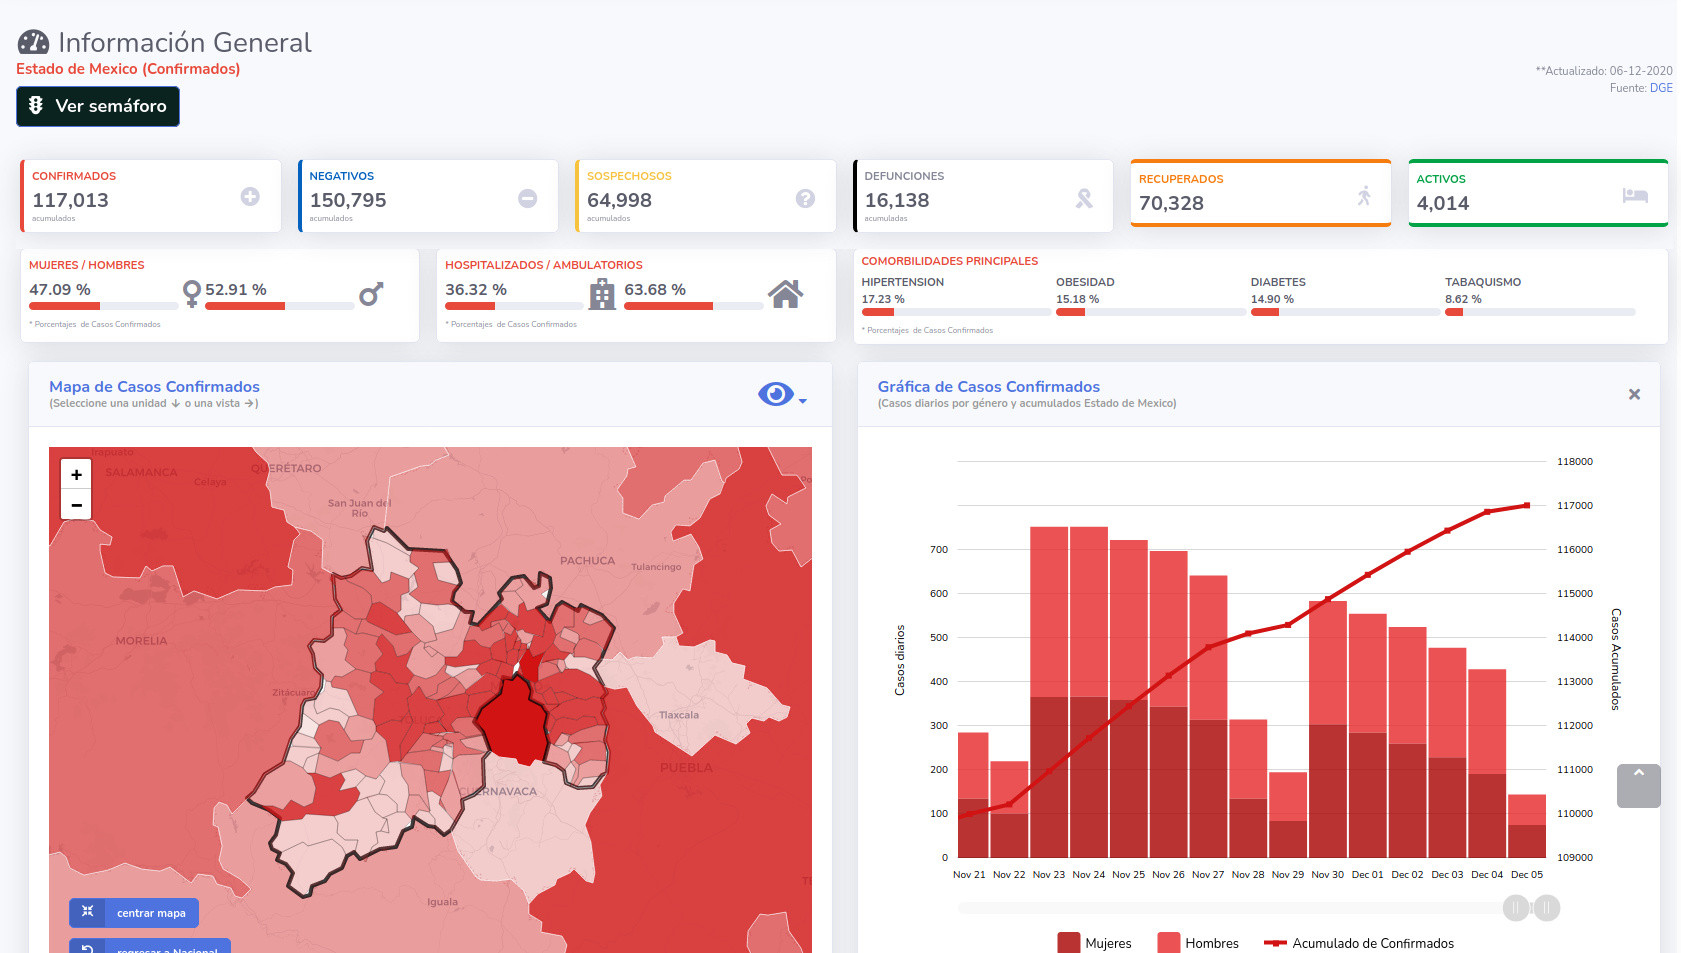Click the scroll-to-top arrow button
Viewport: 1681px width, 953px height.
coord(1639,786)
